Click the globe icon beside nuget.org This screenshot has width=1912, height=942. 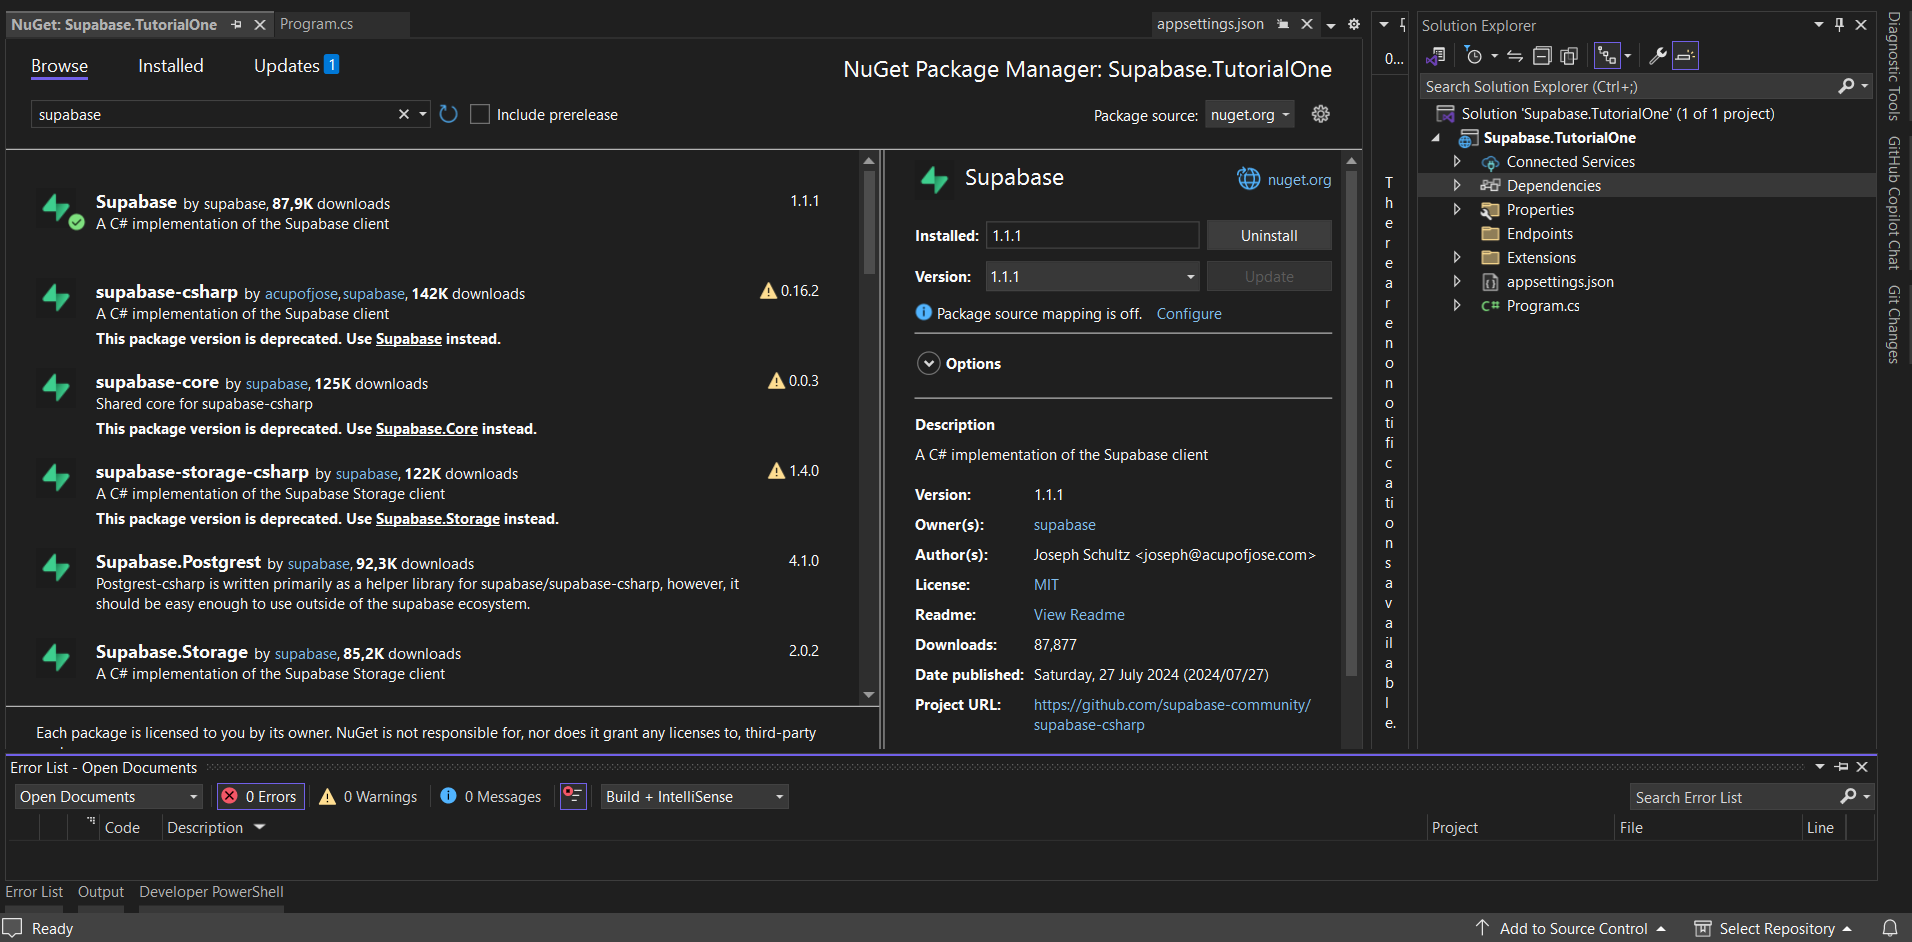1249,179
